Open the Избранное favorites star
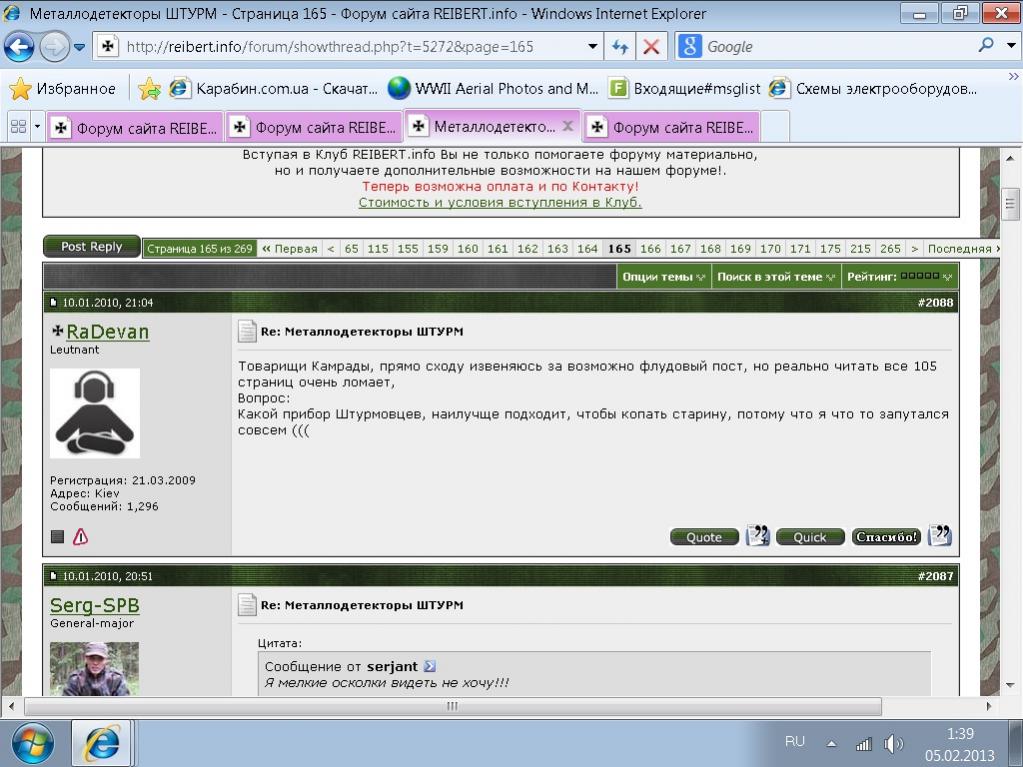The image size is (1023, 767). click(62, 89)
